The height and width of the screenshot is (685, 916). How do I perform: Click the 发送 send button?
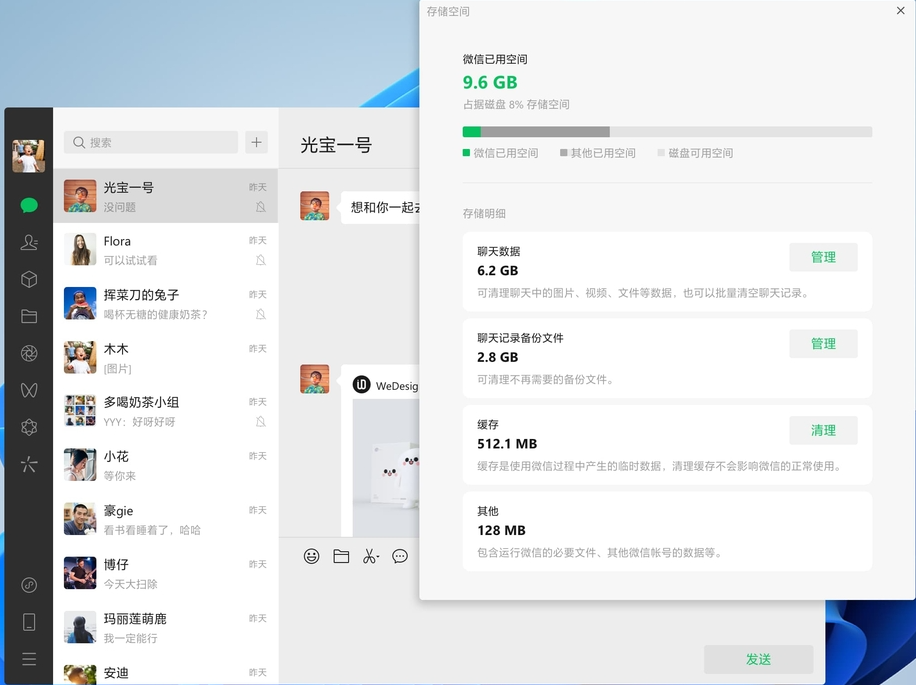[758, 659]
